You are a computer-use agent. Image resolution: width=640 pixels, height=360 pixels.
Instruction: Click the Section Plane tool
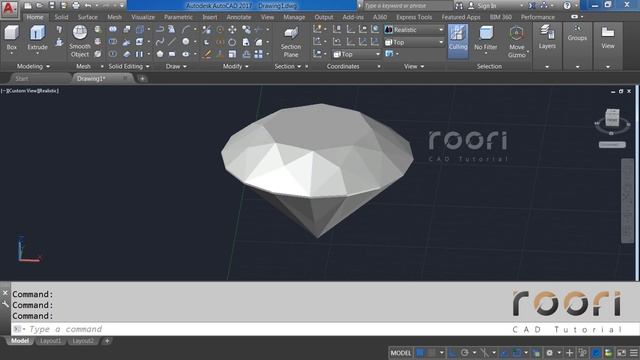pos(291,42)
